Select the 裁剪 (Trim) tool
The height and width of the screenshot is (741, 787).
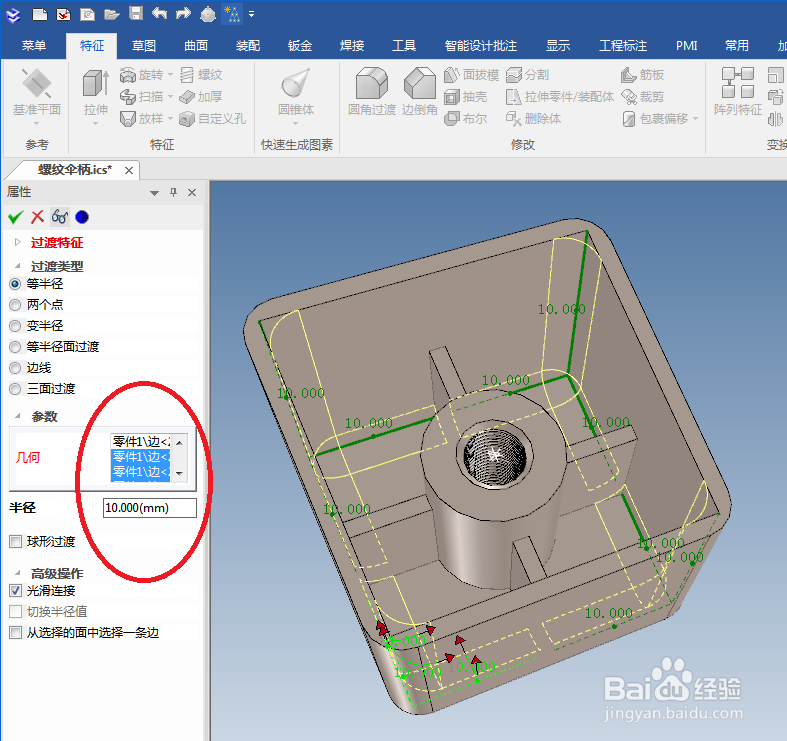[642, 96]
